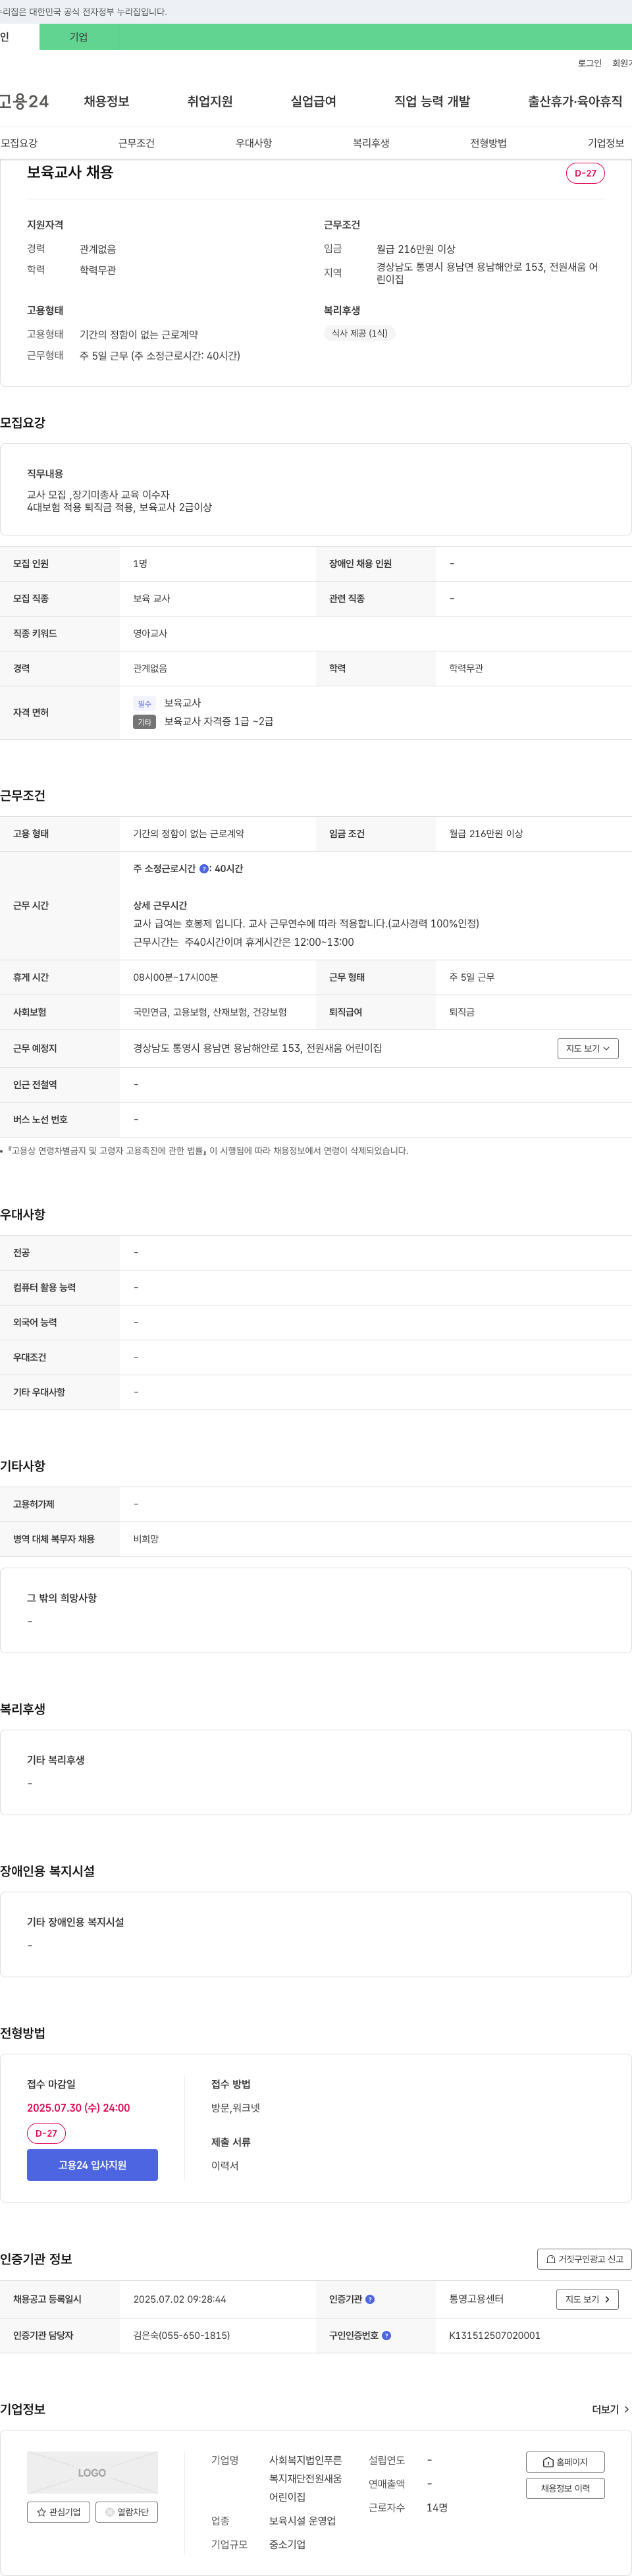Viewport: 632px width, 2576px height.
Task: Click the 통영고용센터 text
Action: click(476, 2299)
